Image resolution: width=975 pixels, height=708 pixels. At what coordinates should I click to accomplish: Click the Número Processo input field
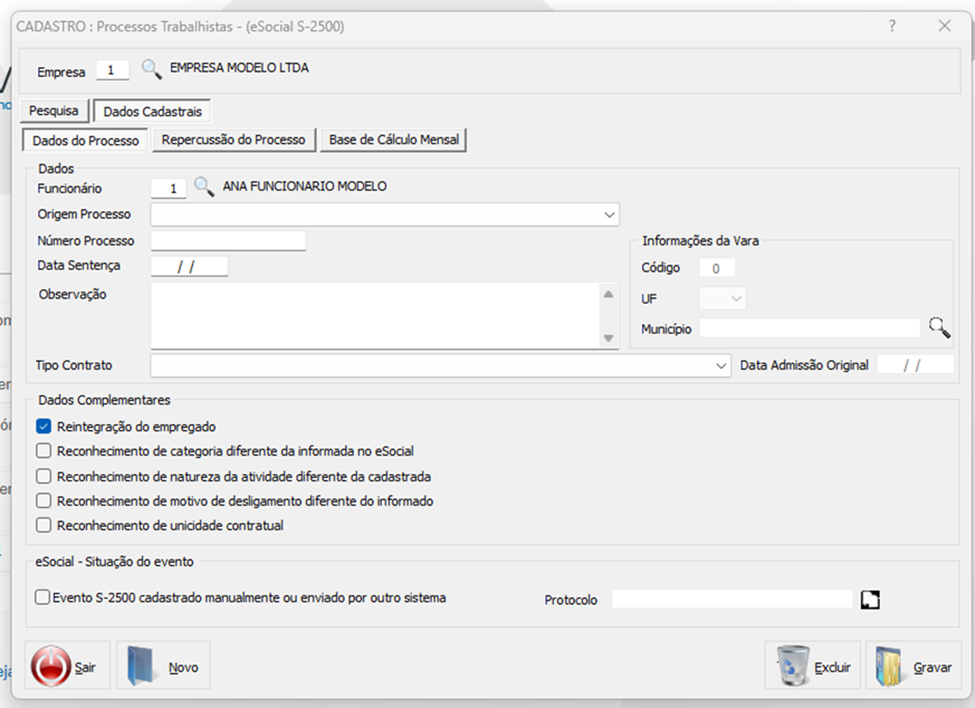point(228,241)
